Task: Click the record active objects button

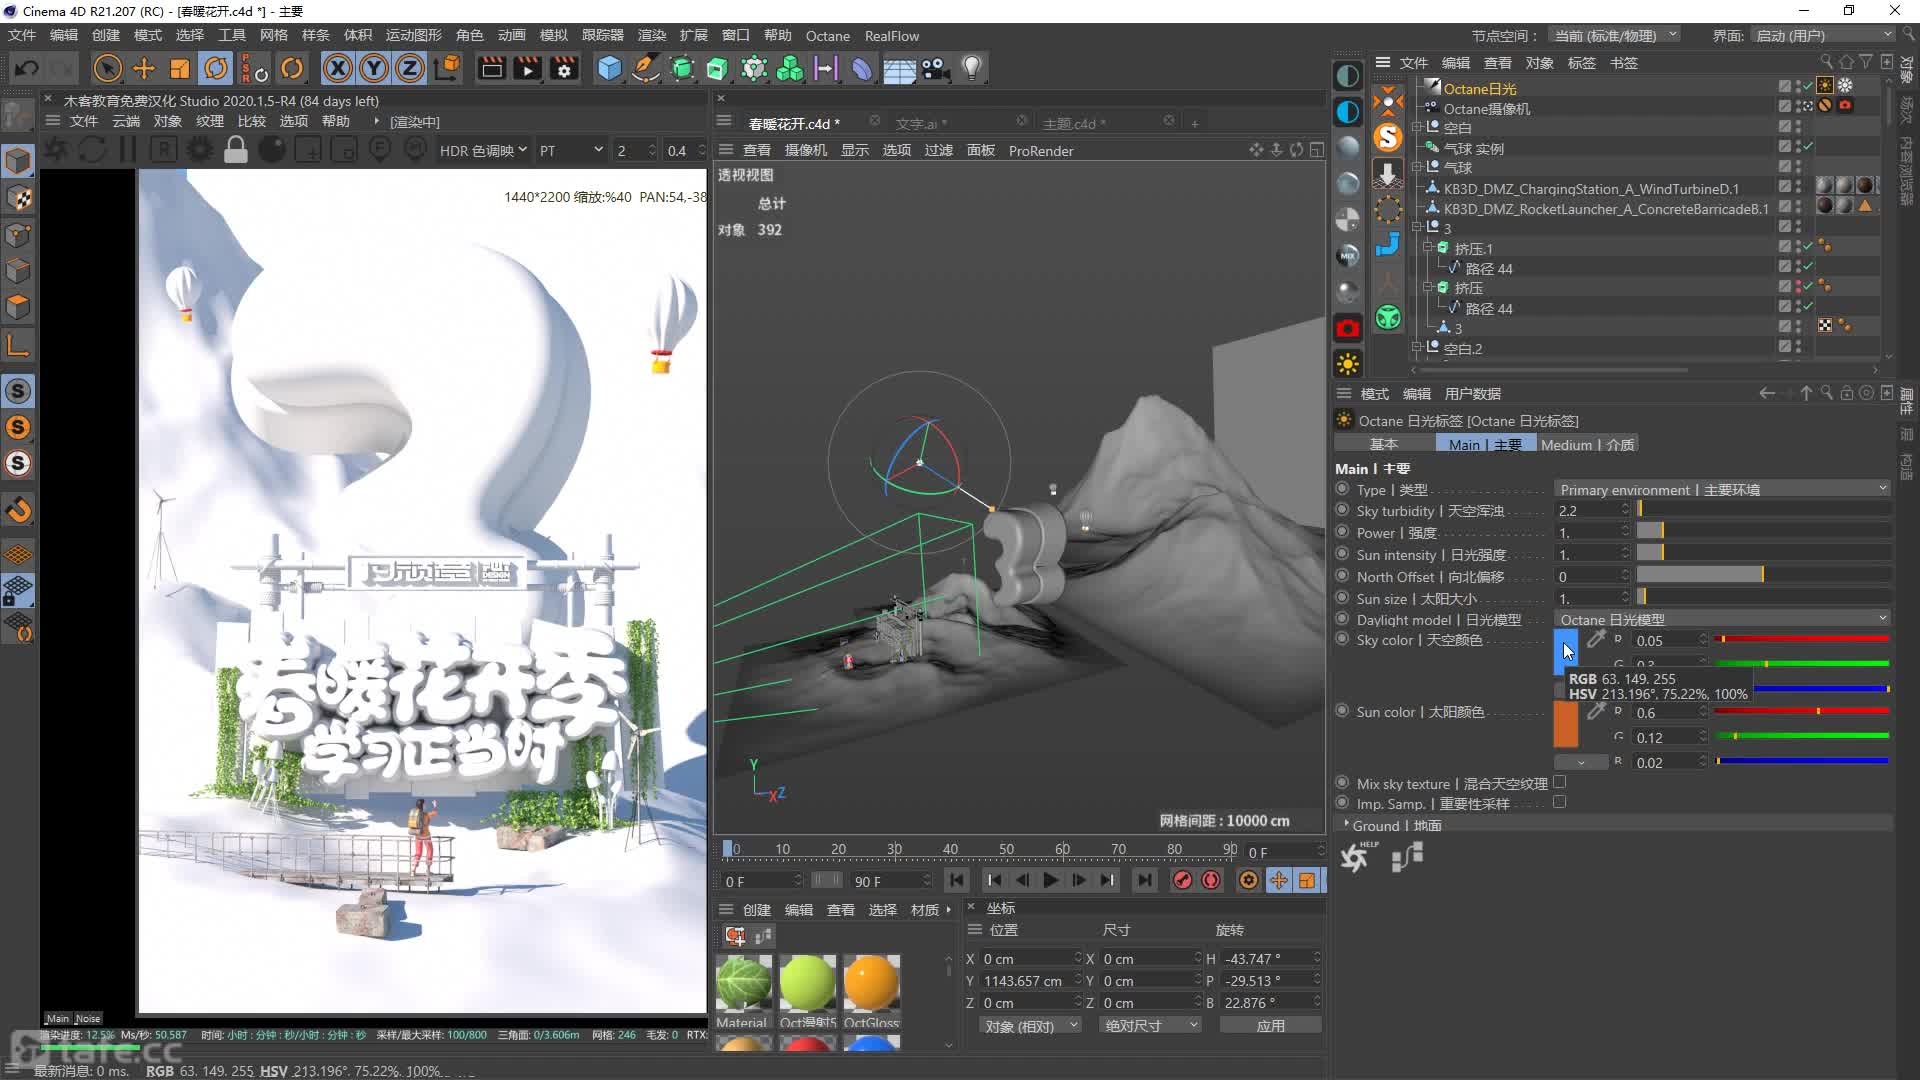Action: tap(1182, 880)
